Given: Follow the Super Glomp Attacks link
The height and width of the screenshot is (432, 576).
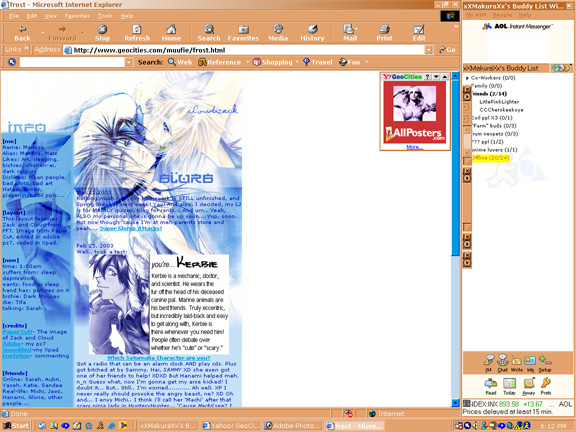Looking at the screenshot, I should tap(131, 228).
